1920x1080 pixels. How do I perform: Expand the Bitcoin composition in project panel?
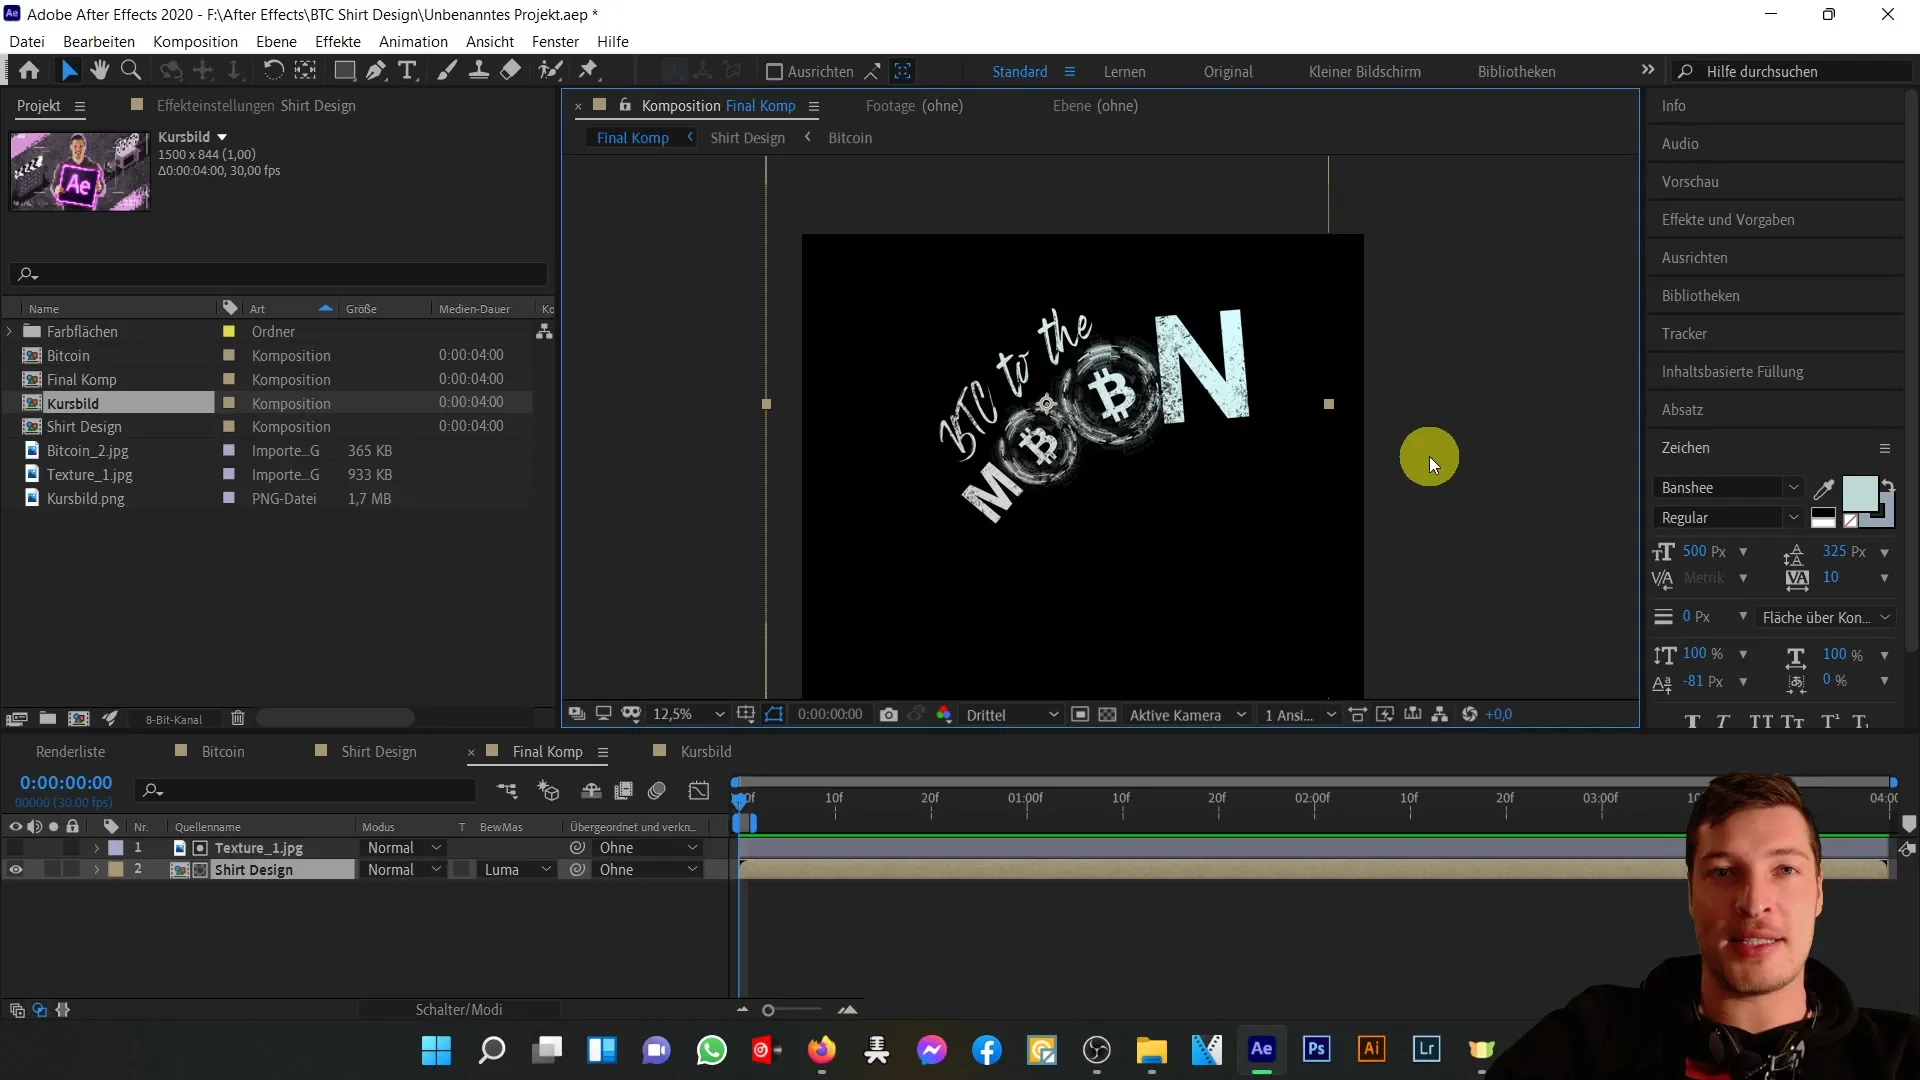click(x=13, y=355)
